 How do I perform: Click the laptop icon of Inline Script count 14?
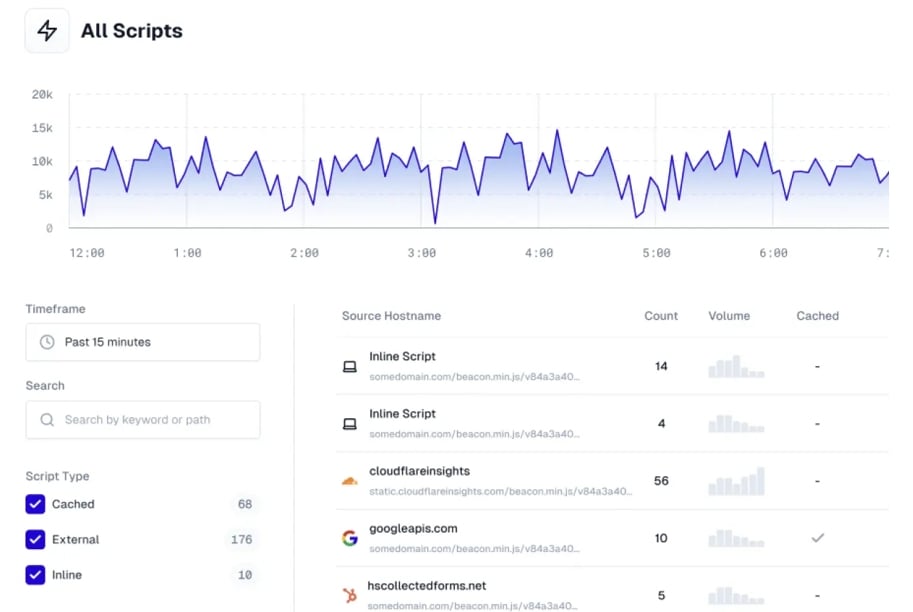349,367
